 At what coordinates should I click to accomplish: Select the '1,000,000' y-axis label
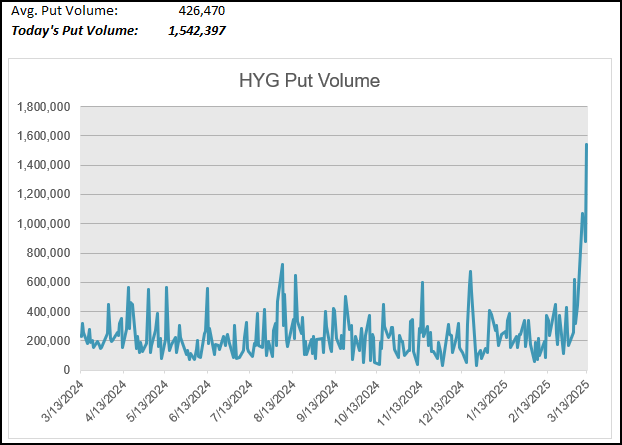(x=44, y=224)
